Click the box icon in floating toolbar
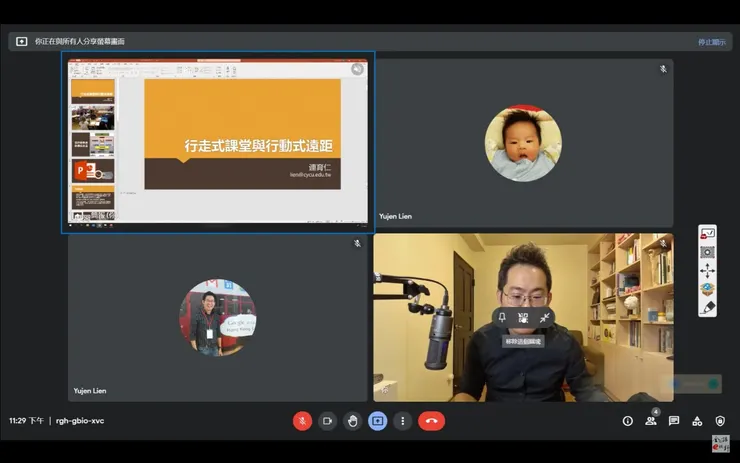Screen dimensions: 740x463 point(707,289)
